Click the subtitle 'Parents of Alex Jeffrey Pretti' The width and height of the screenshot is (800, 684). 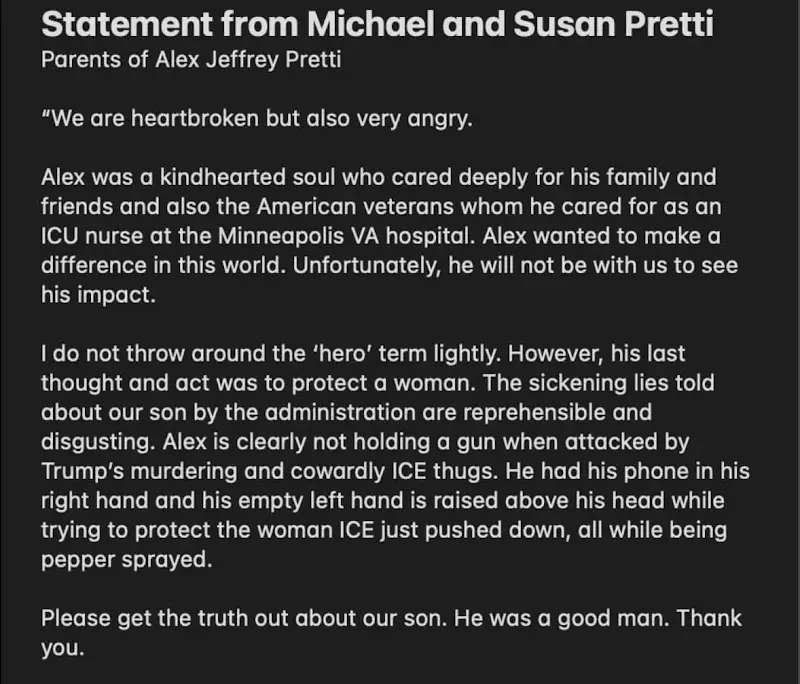tap(191, 60)
